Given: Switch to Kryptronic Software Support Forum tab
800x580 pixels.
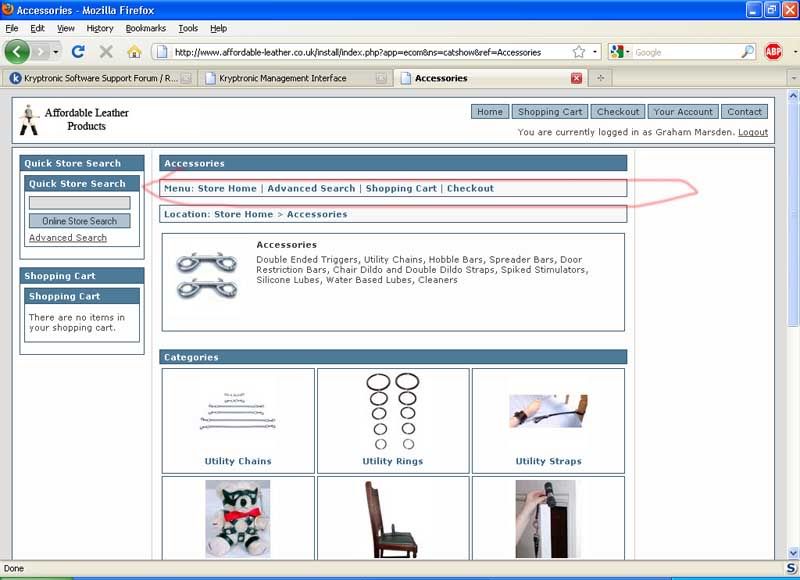Looking at the screenshot, I should click(x=100, y=78).
